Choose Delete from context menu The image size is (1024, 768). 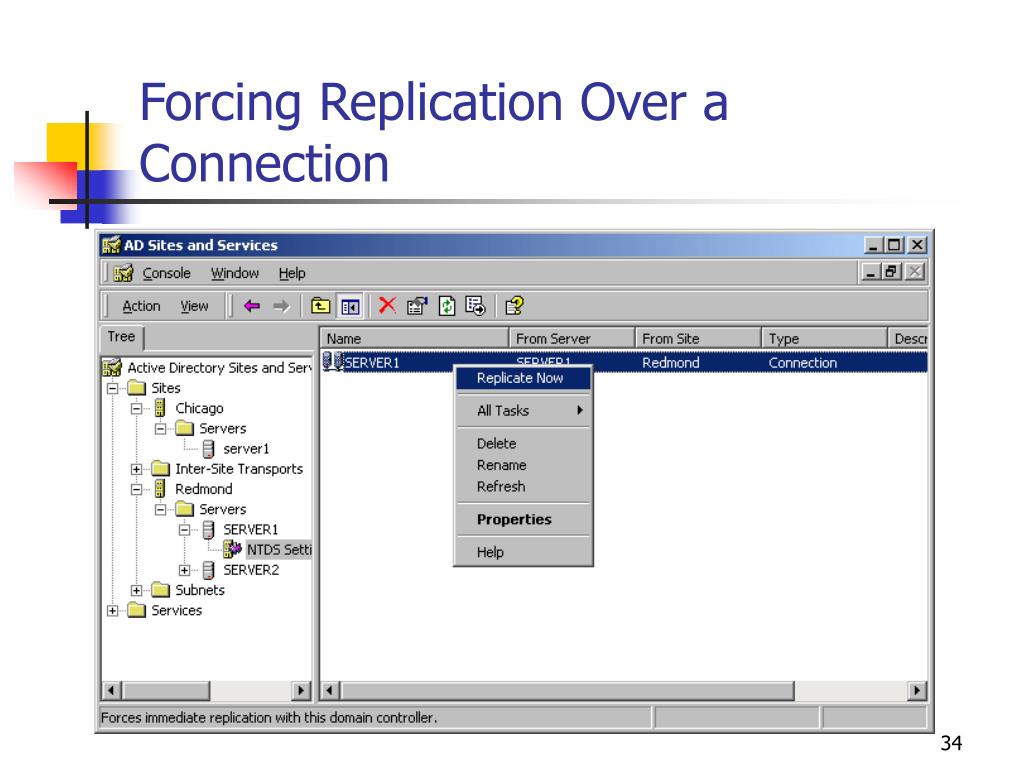tap(523, 443)
